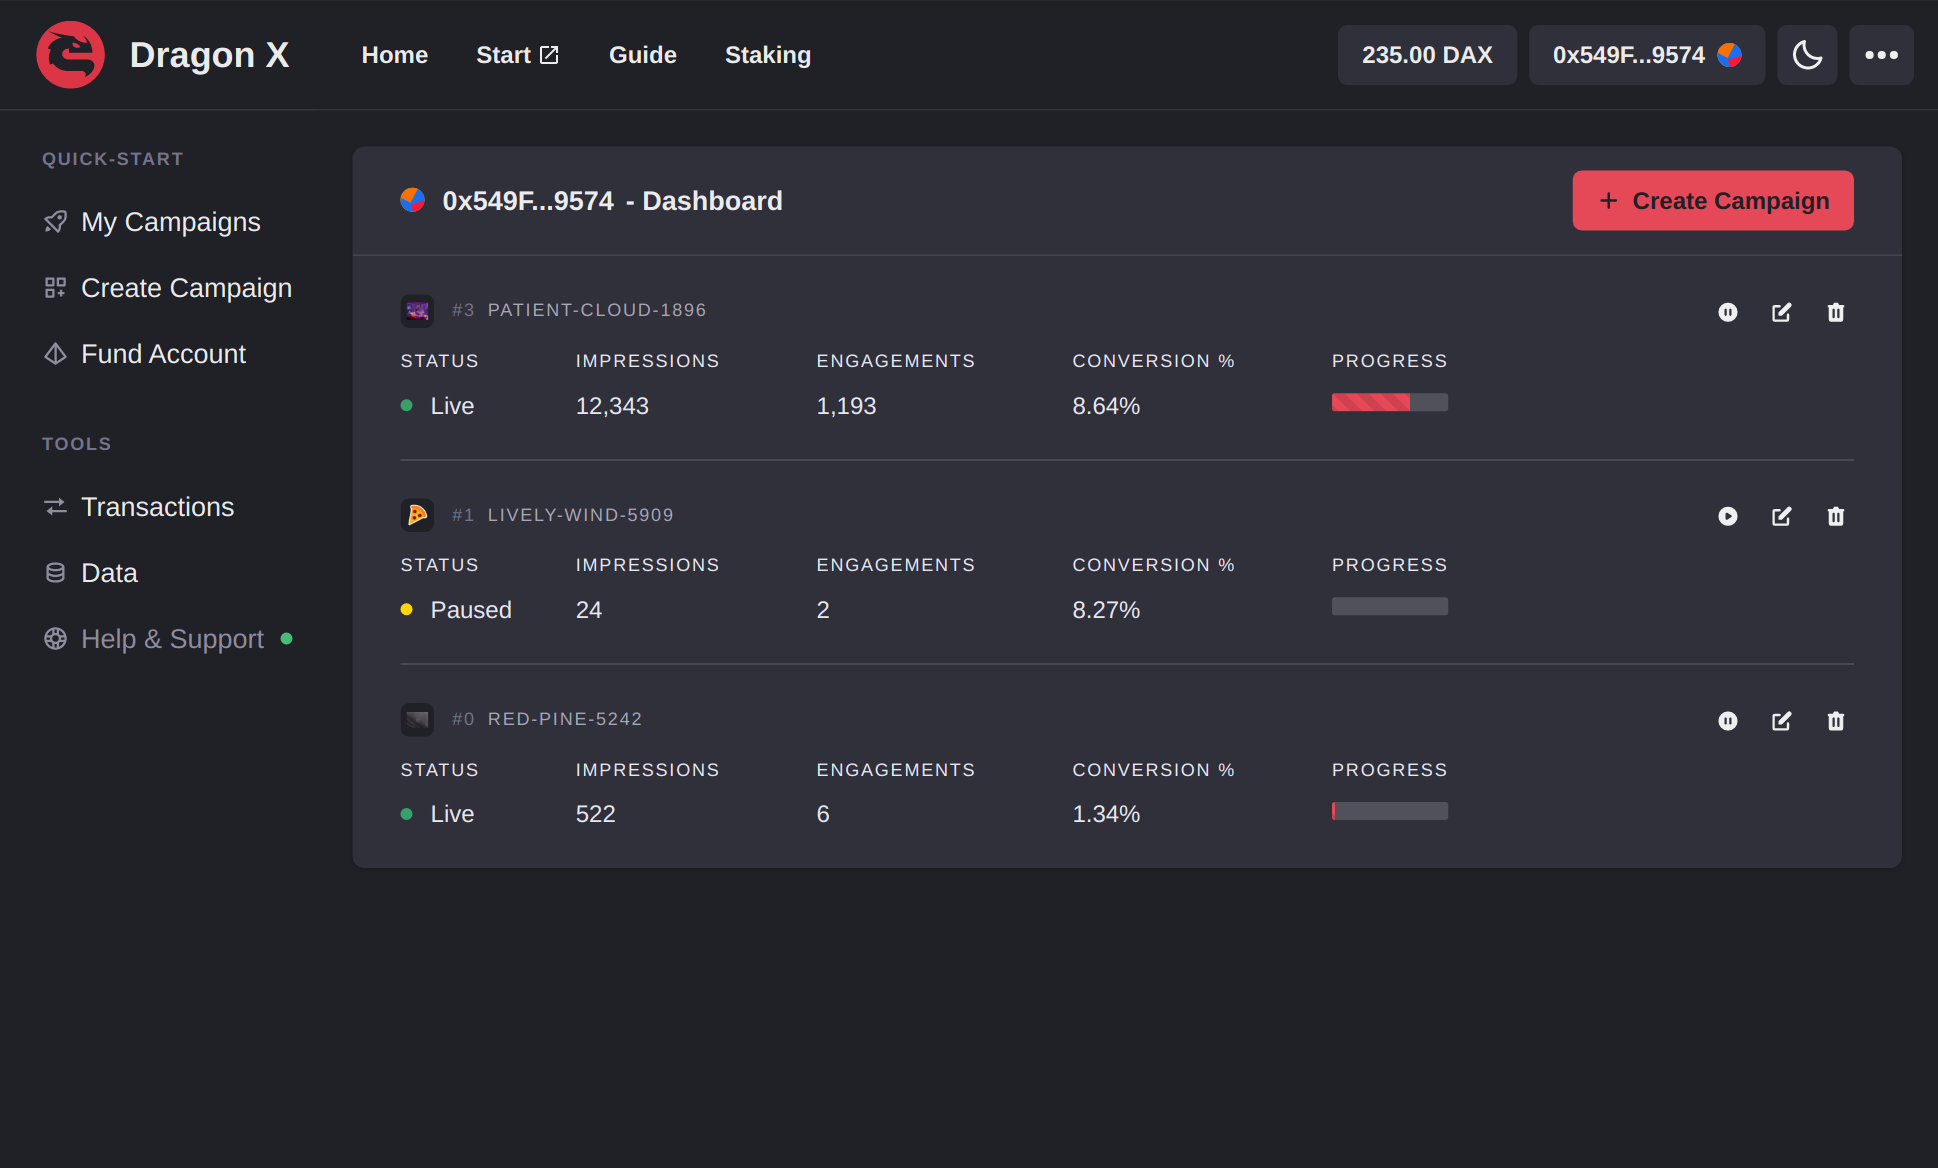This screenshot has width=1938, height=1168.
Task: Open Help & Support from the sidebar
Action: (x=172, y=638)
